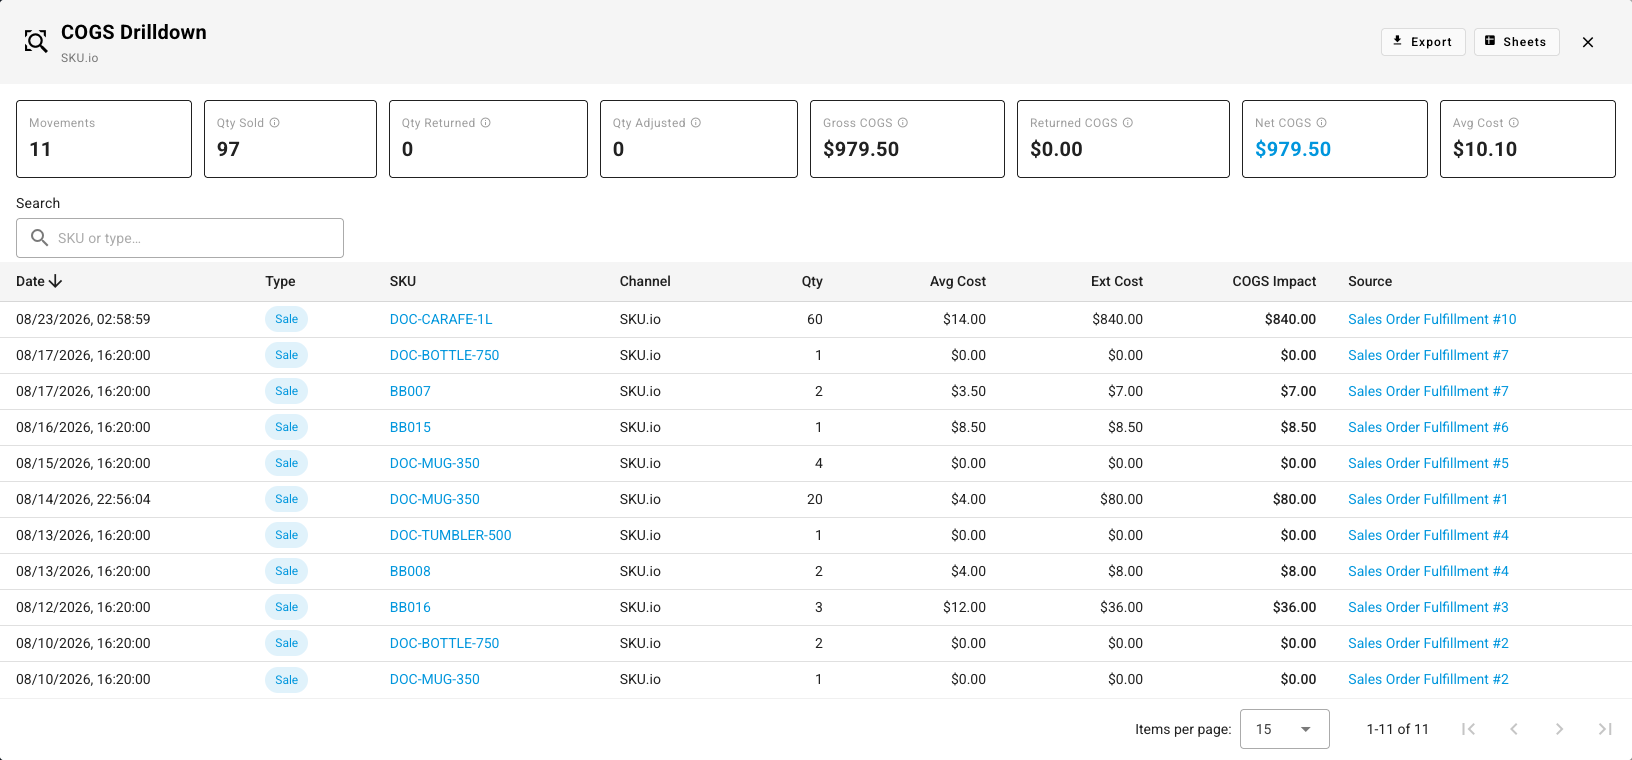Sort by the COGS Impact column header
The image size is (1632, 760).
click(1274, 281)
